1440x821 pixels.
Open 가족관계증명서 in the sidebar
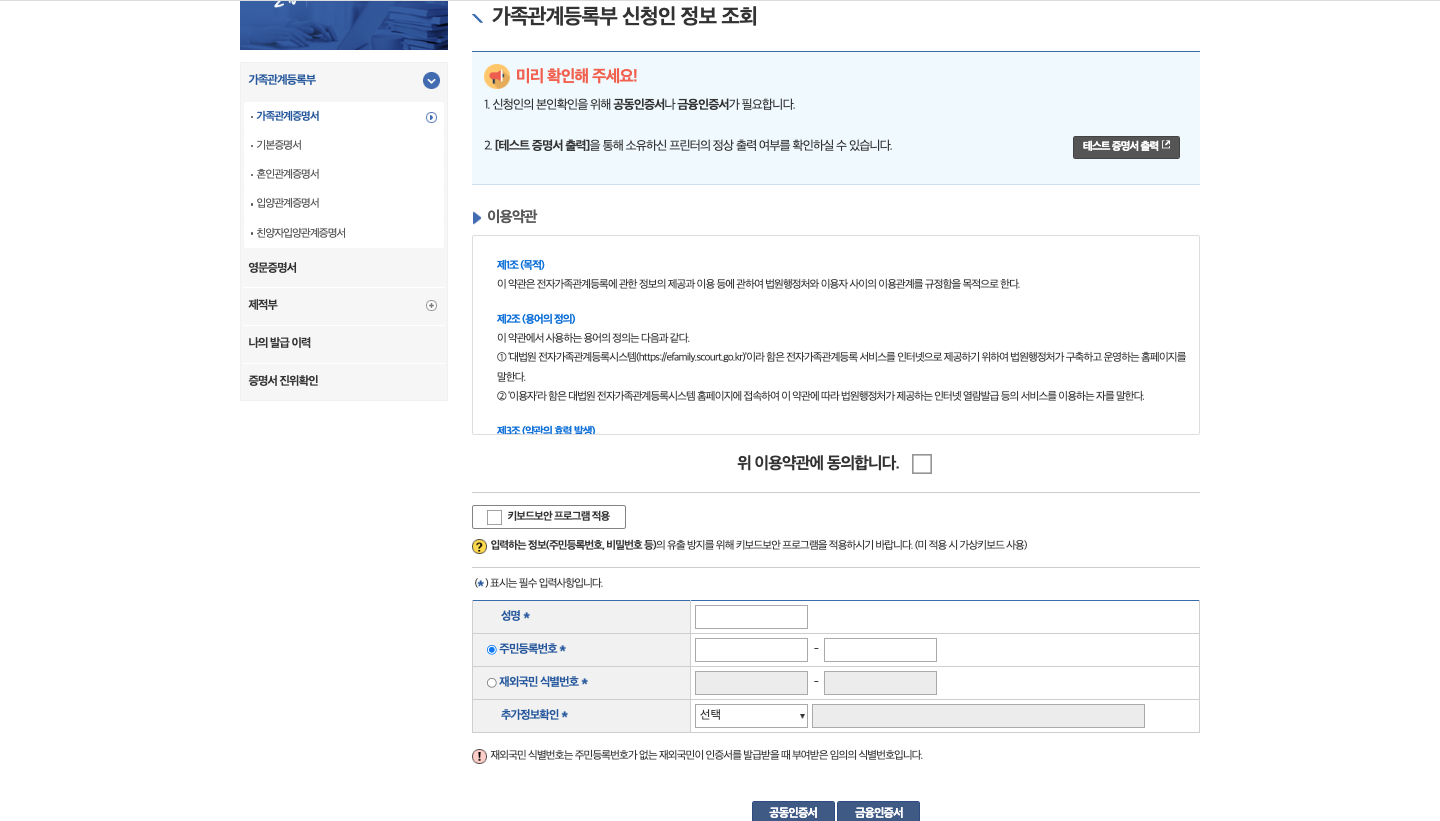click(x=288, y=116)
